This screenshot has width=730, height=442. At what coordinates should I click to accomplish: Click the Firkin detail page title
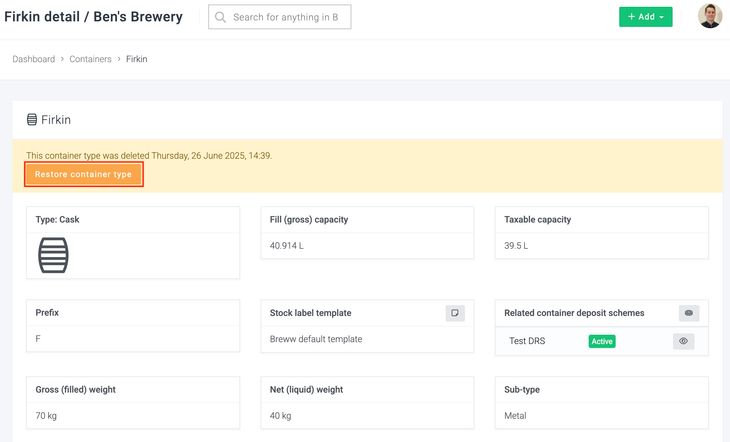(x=94, y=17)
